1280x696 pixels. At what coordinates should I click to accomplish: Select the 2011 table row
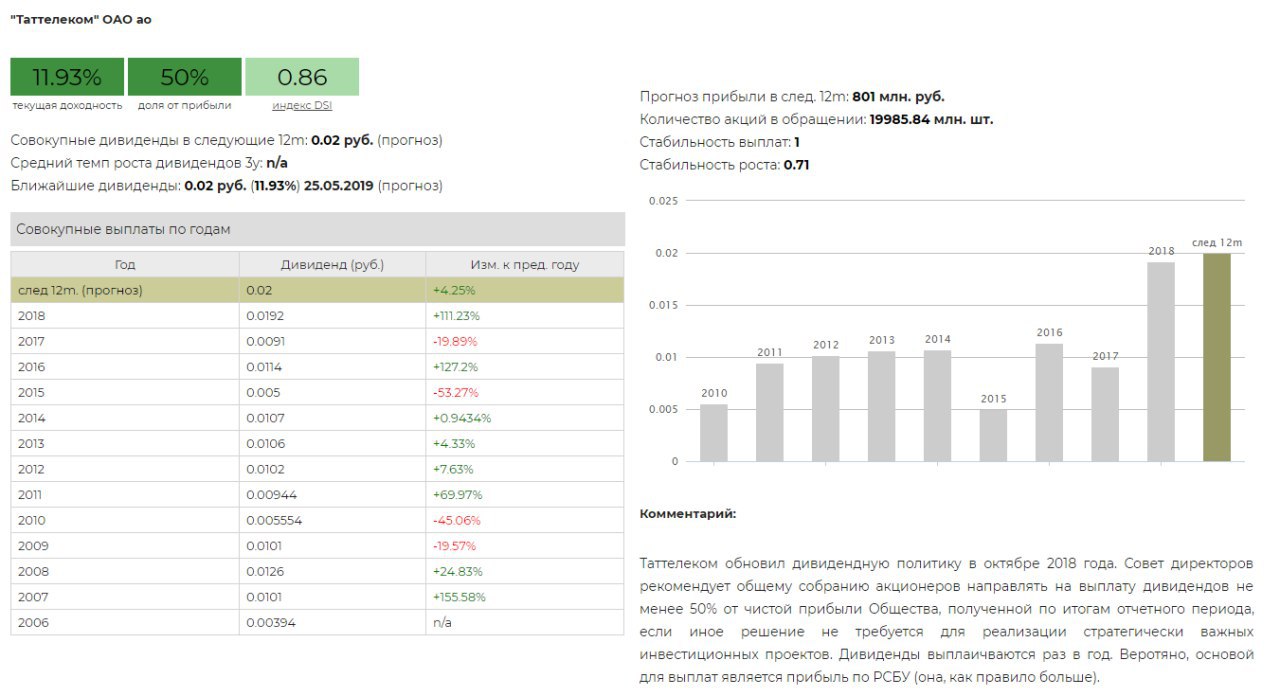click(317, 495)
